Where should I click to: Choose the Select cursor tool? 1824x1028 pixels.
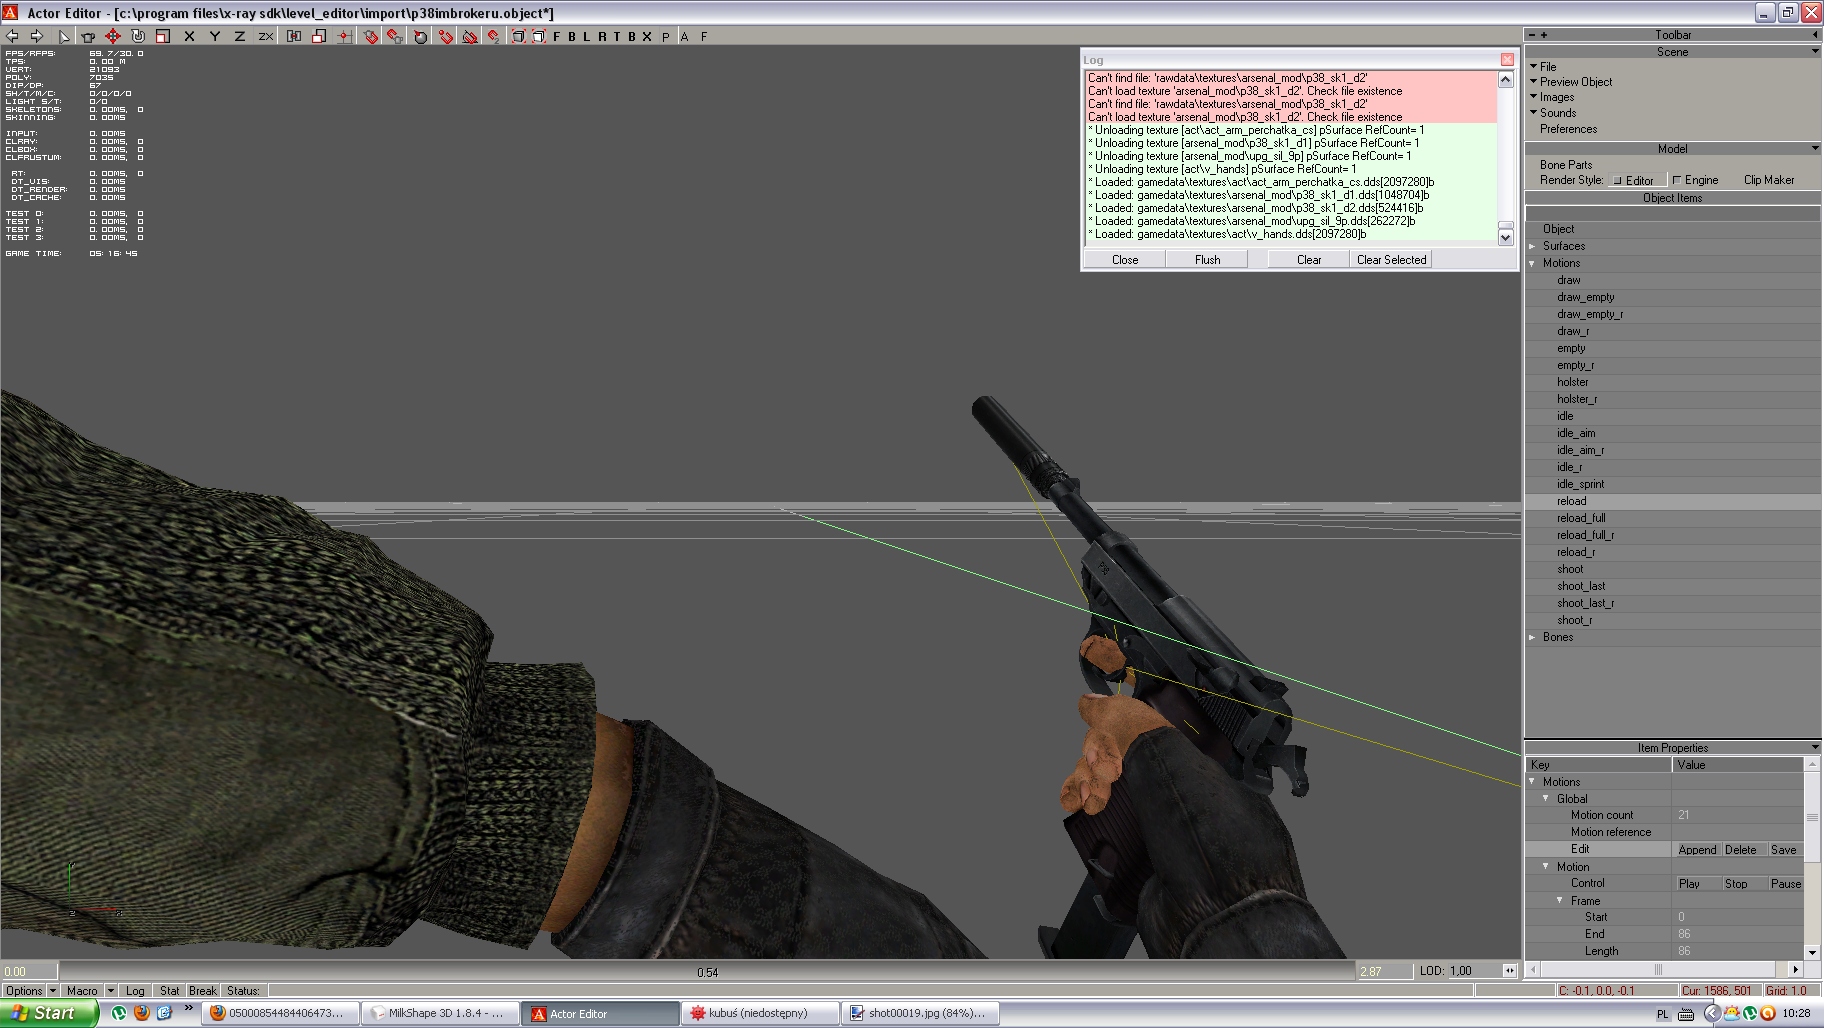pos(64,36)
